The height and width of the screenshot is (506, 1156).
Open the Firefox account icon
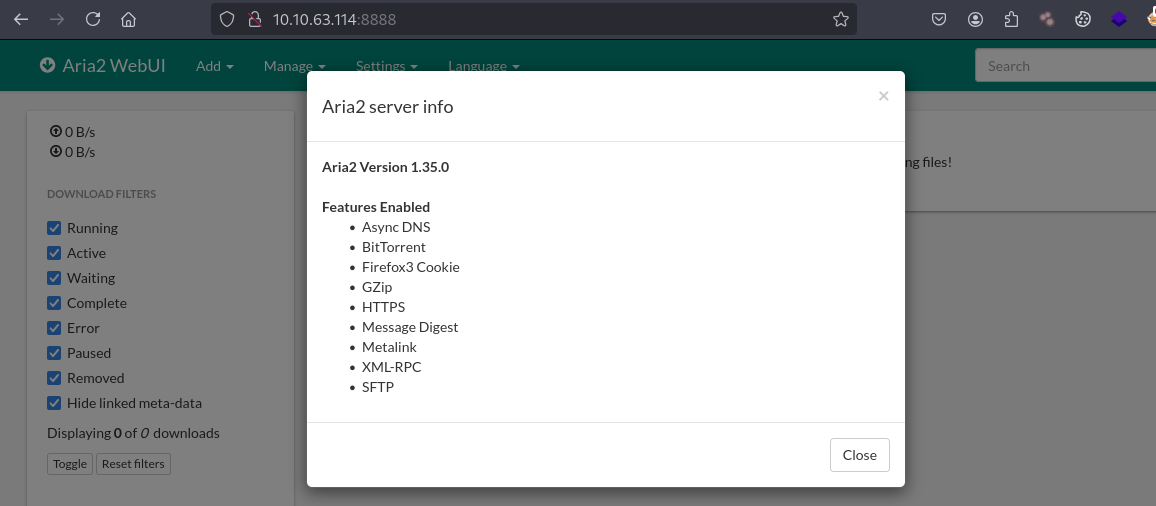click(975, 19)
